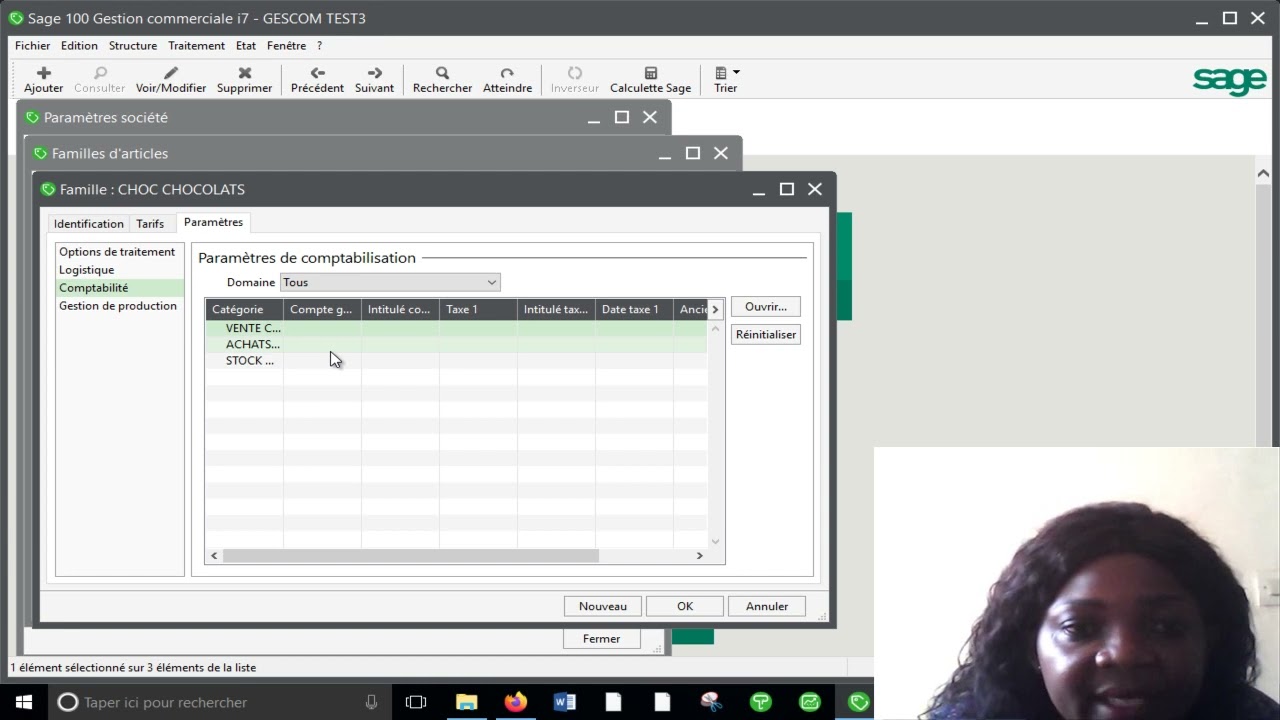The image size is (1280, 720).
Task: Open the ? help menu
Action: coord(319,46)
